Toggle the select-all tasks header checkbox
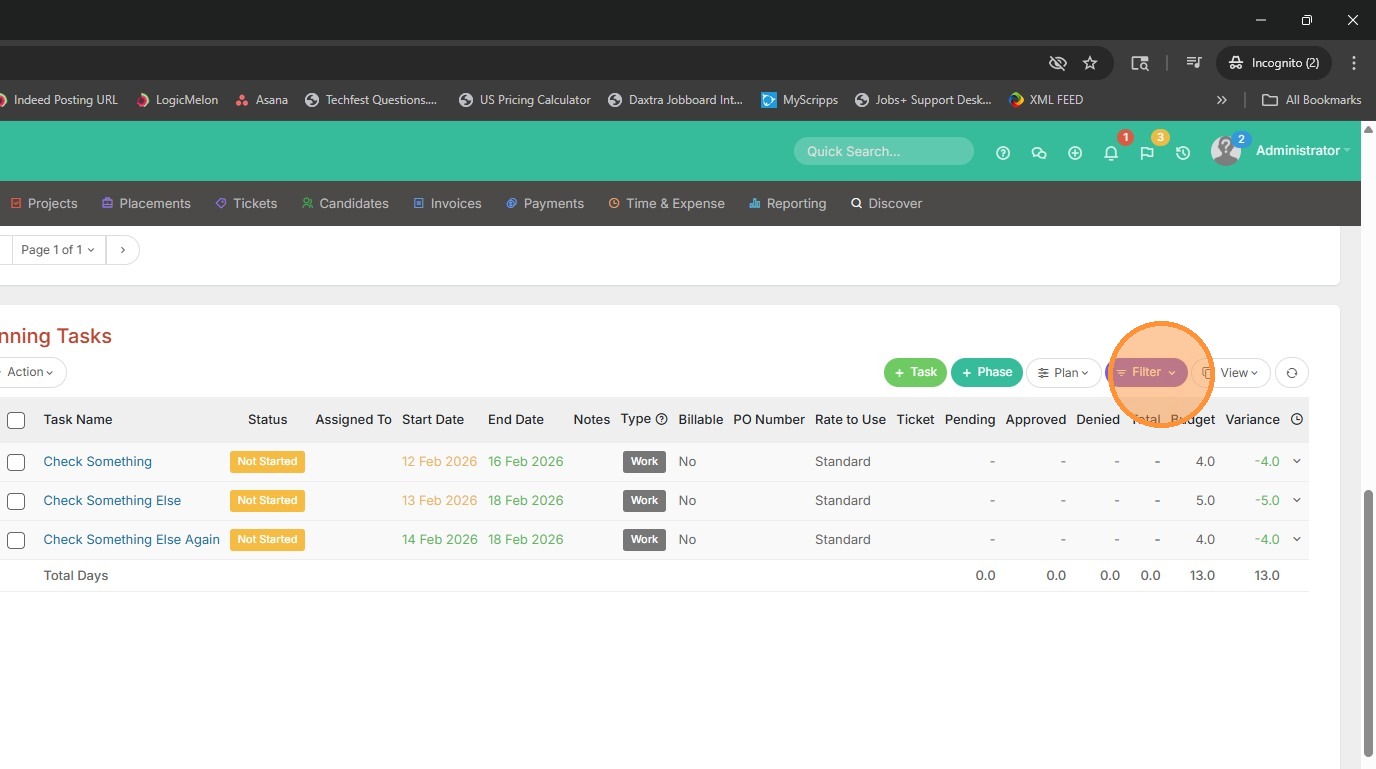The image size is (1376, 769). click(x=16, y=420)
